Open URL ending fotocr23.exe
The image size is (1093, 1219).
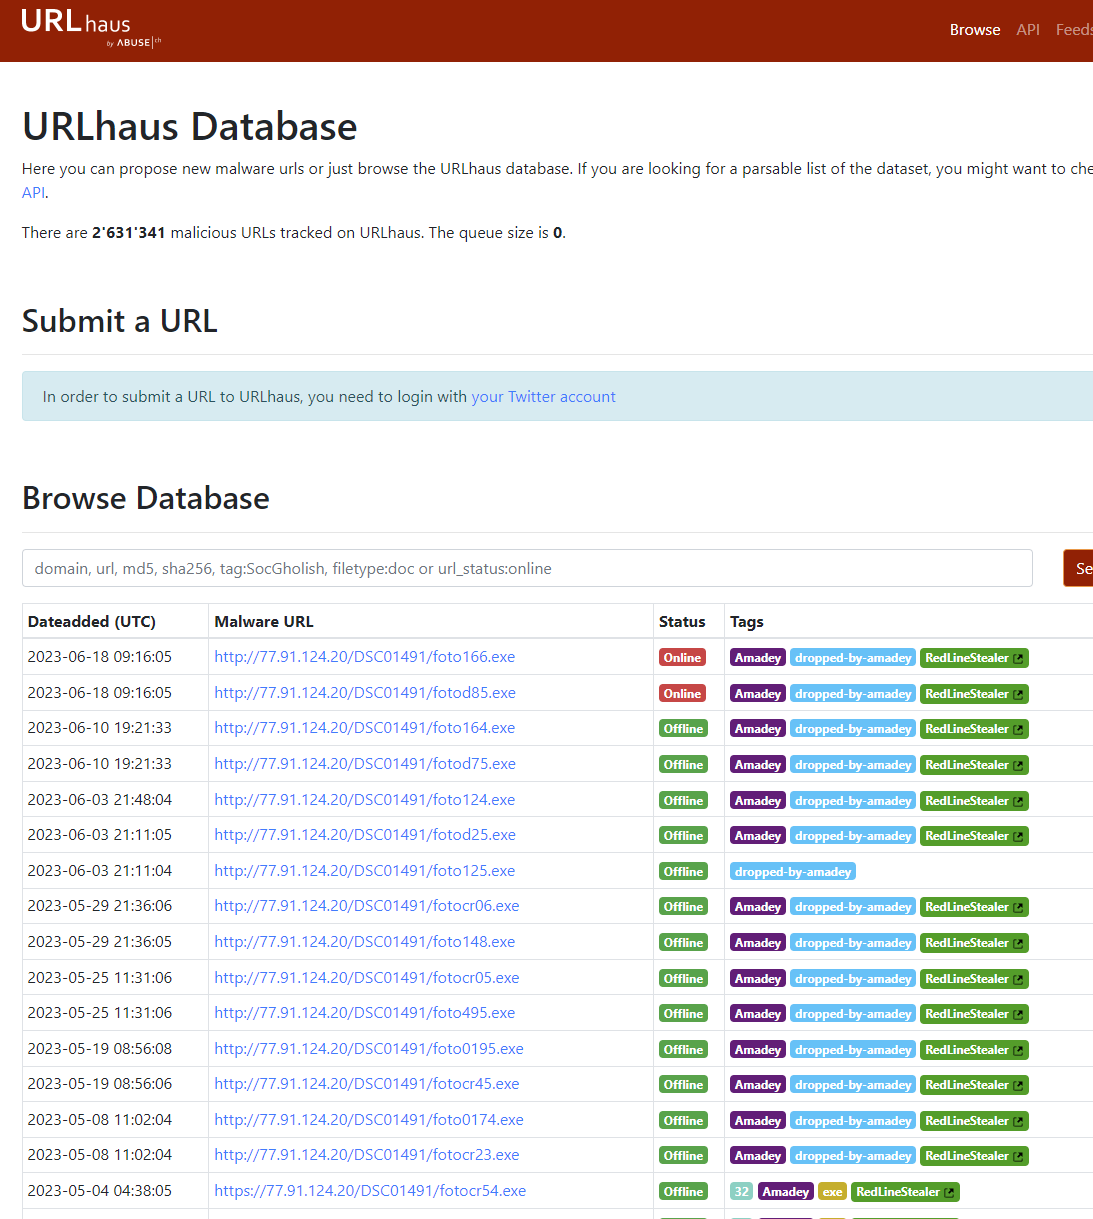point(367,1155)
